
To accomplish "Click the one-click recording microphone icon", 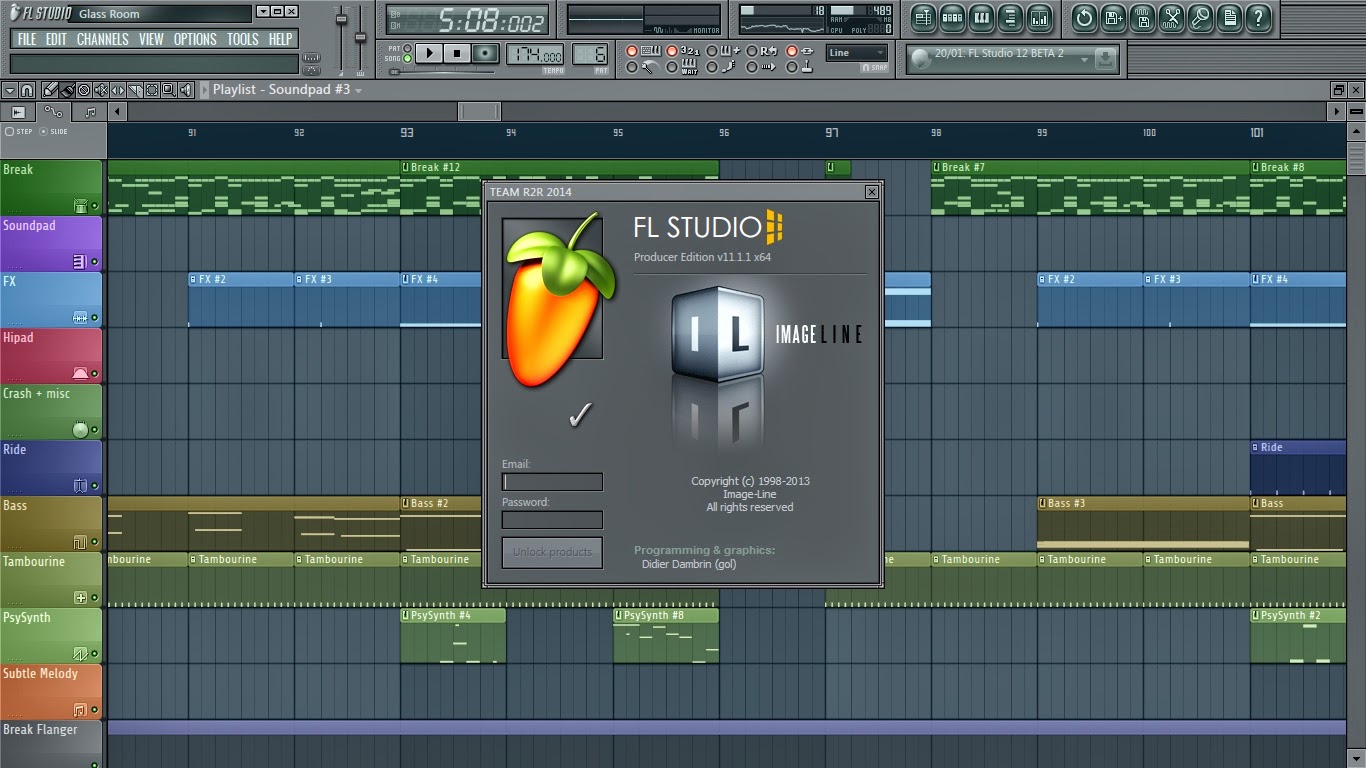I will (x=1201, y=17).
